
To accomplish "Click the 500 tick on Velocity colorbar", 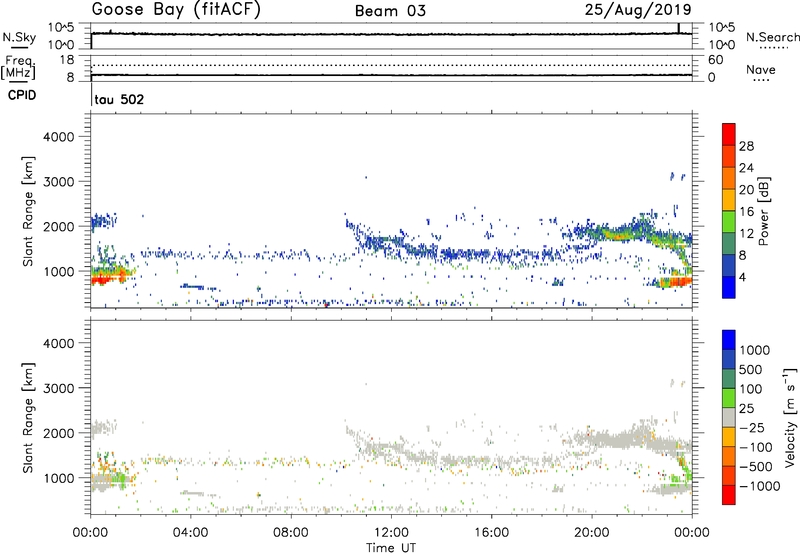I will (751, 370).
